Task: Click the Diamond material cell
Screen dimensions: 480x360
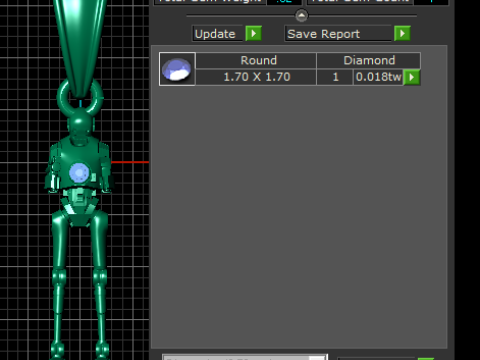Action: (x=369, y=60)
